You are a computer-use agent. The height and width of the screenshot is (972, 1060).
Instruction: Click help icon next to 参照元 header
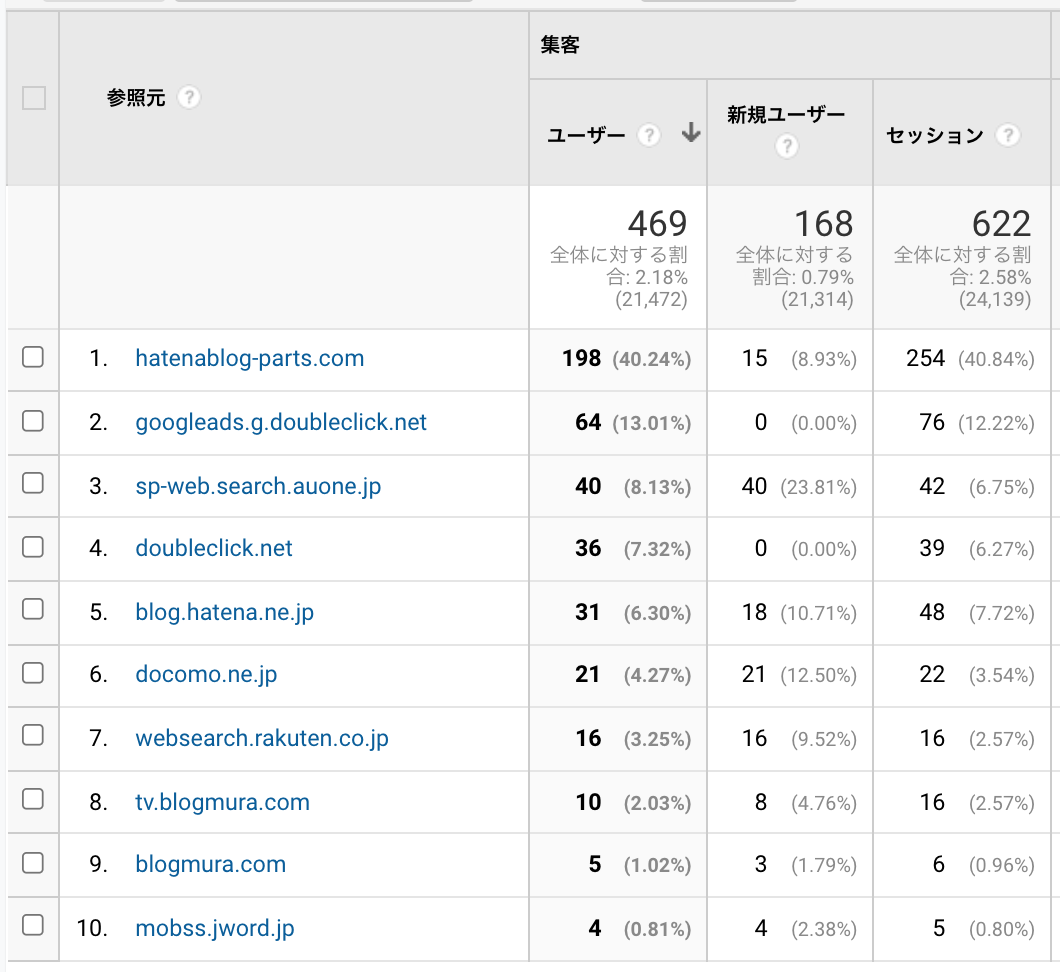[189, 98]
